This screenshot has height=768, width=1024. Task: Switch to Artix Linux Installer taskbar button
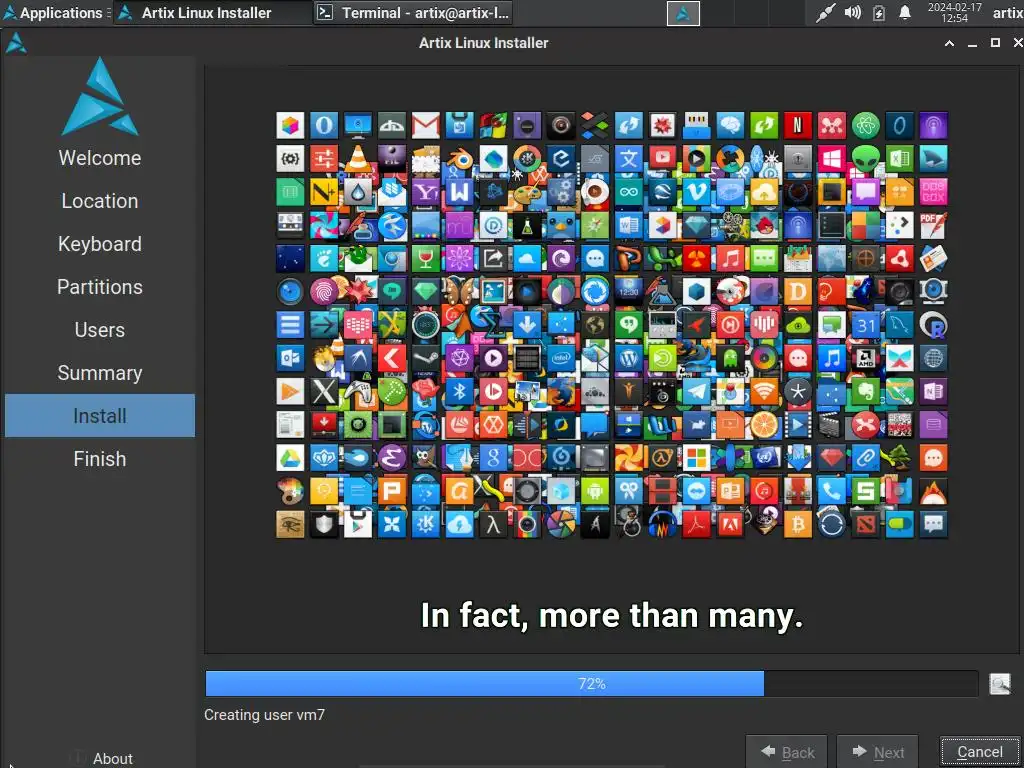(212, 12)
